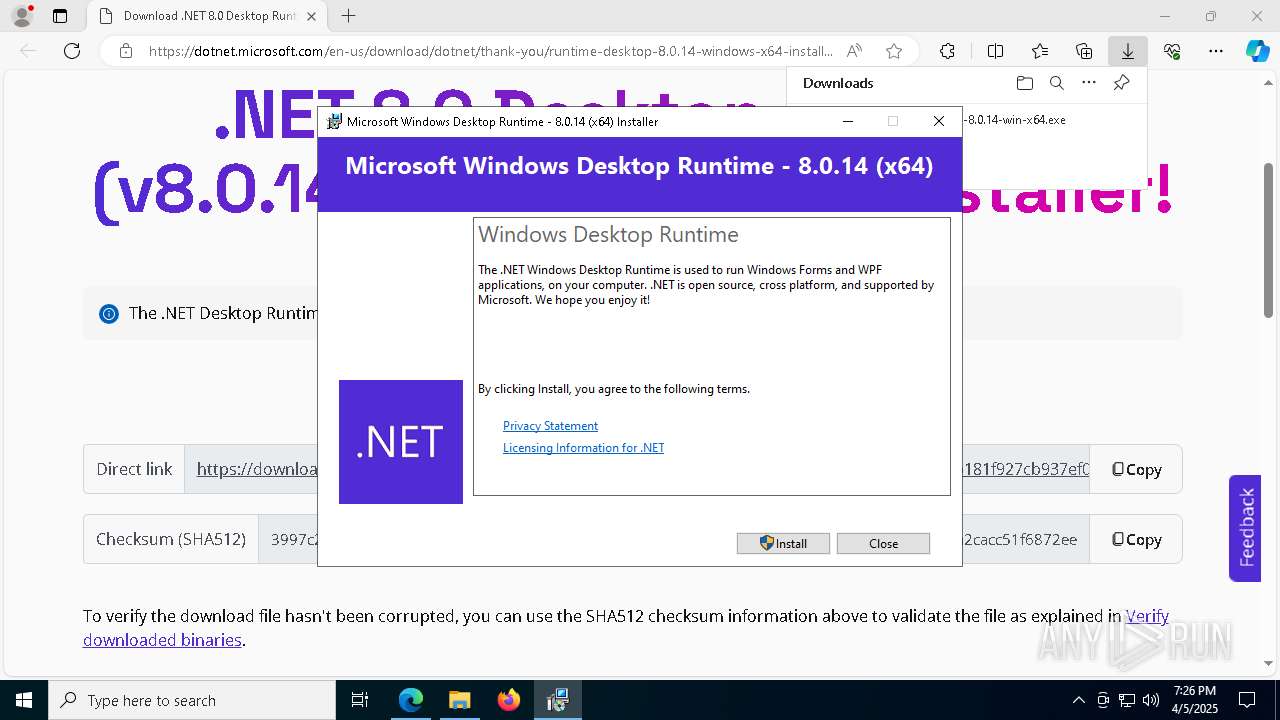Toggle the Downloads toolbar button
The height and width of the screenshot is (720, 1280).
(x=1128, y=51)
